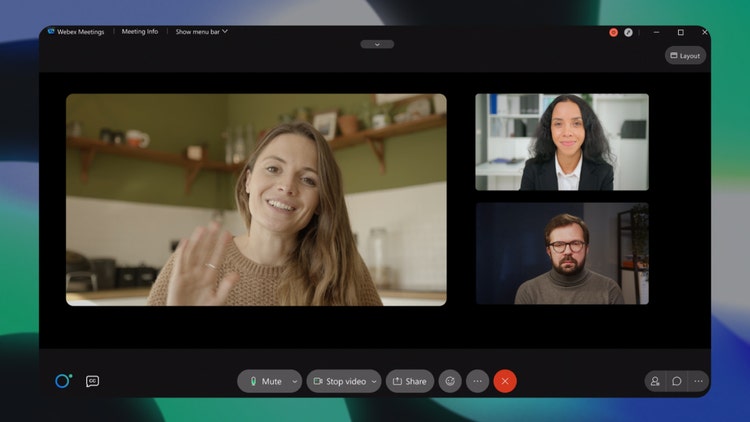Open the emoji reactions picker

pyautogui.click(x=450, y=381)
